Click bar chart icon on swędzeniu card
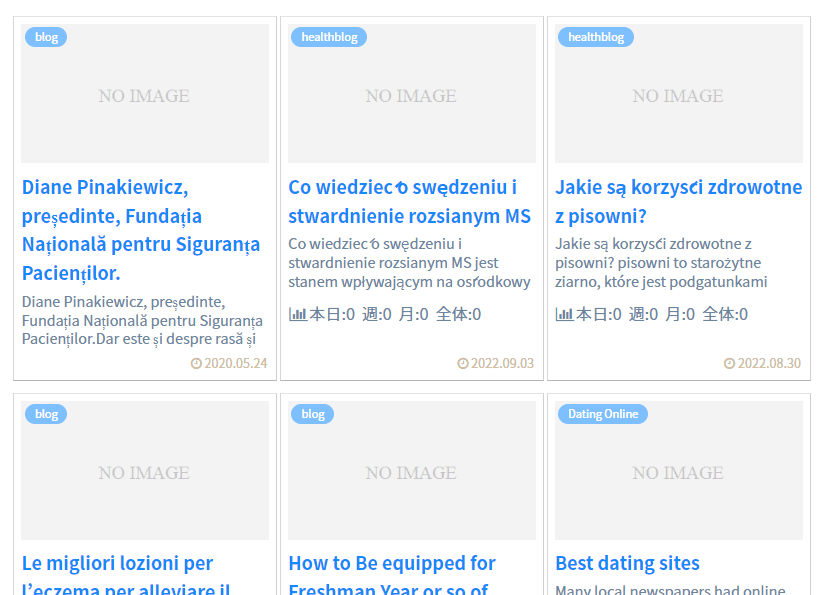 (297, 315)
